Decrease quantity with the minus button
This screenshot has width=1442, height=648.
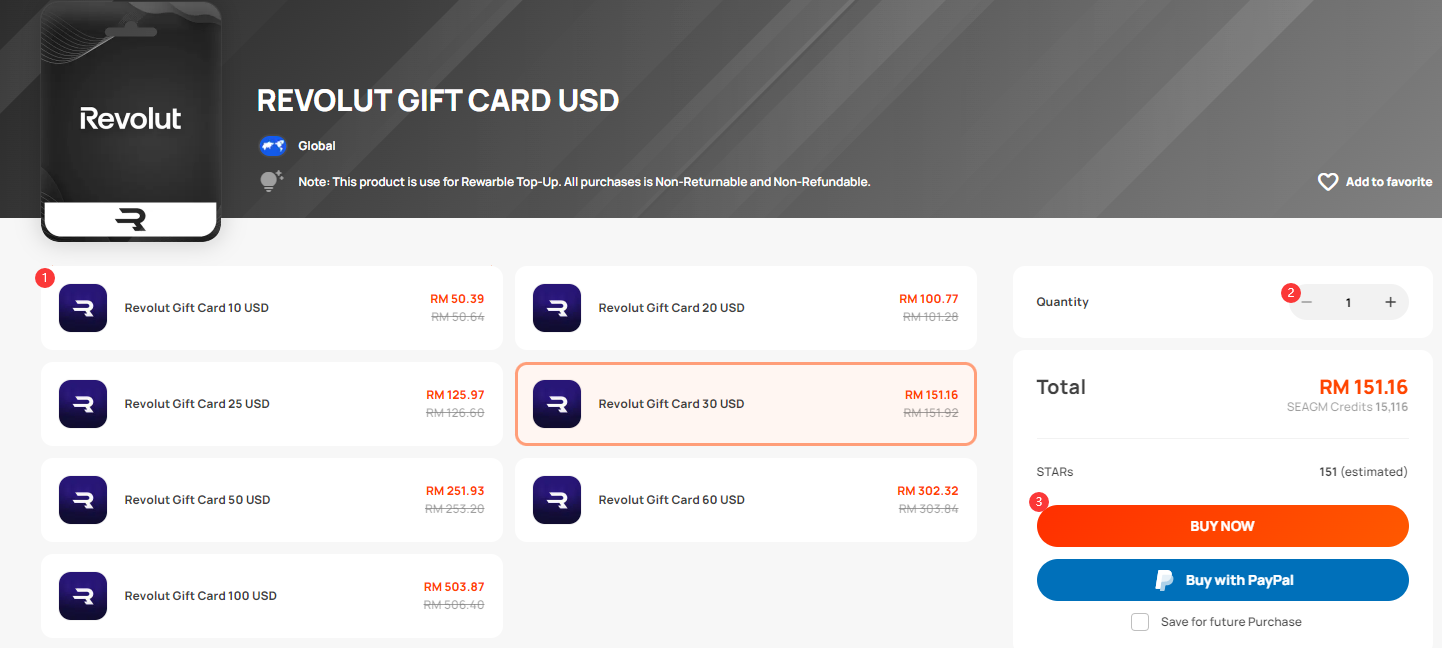(x=1307, y=302)
